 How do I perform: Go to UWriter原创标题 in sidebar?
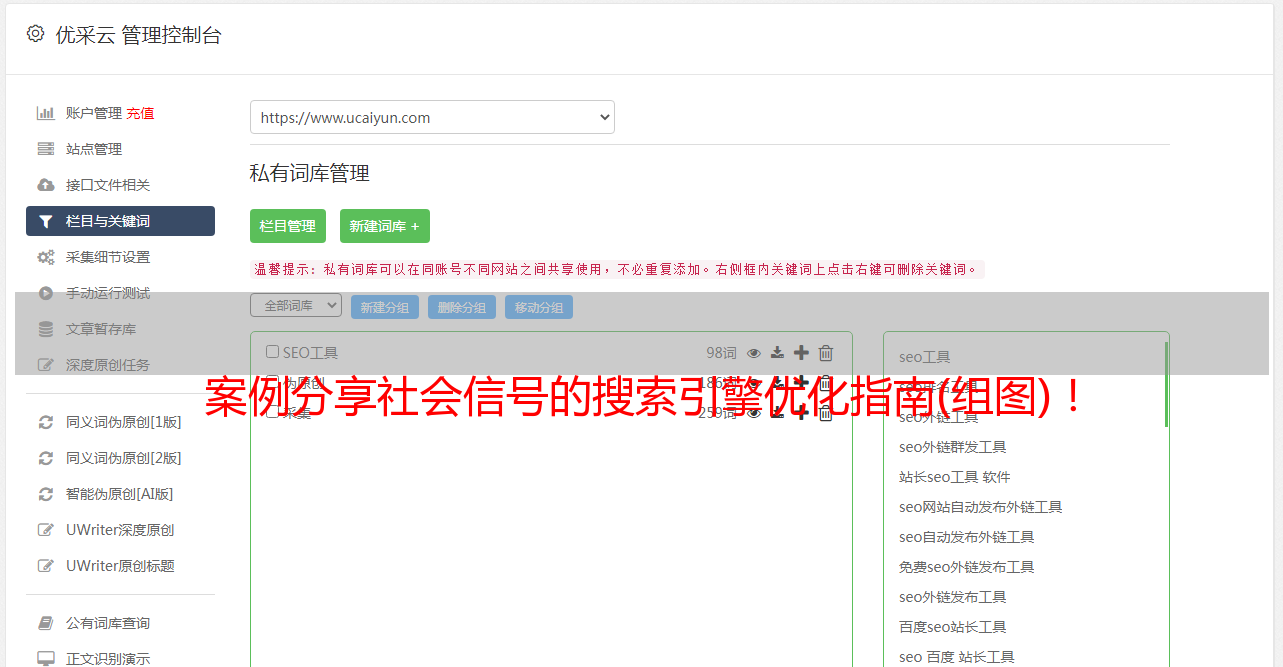coord(120,566)
